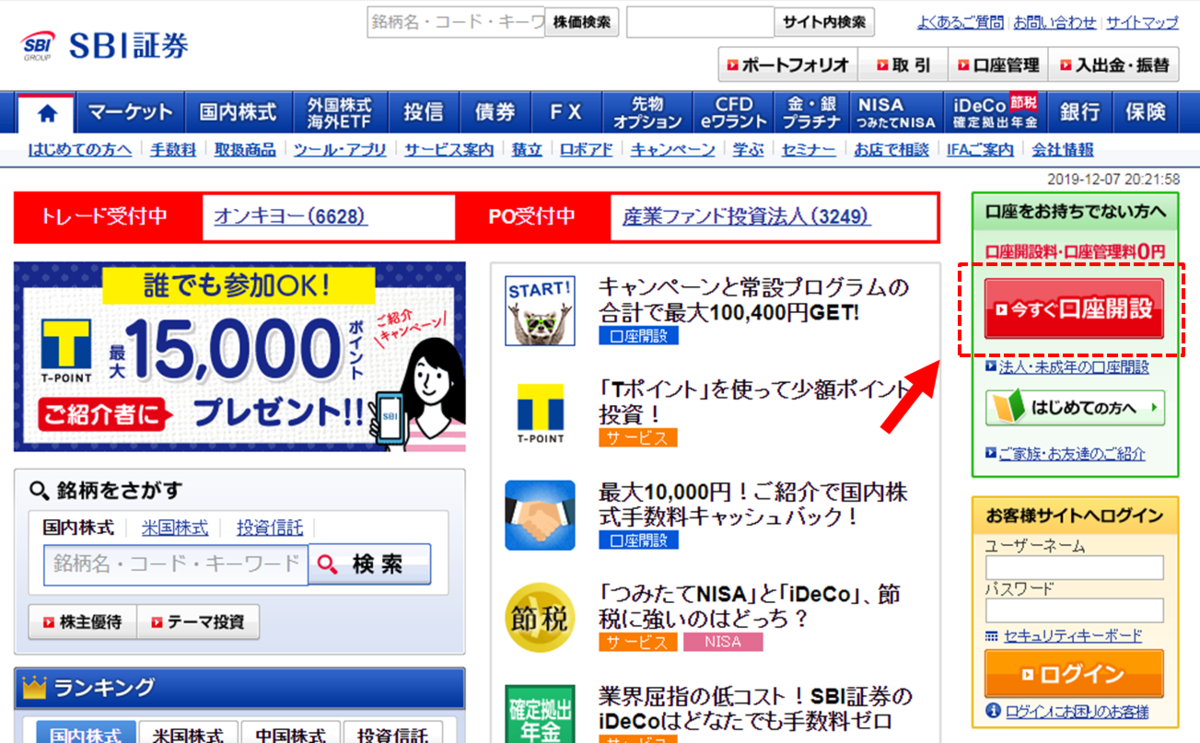Open the よくあるご質問 link

(960, 22)
